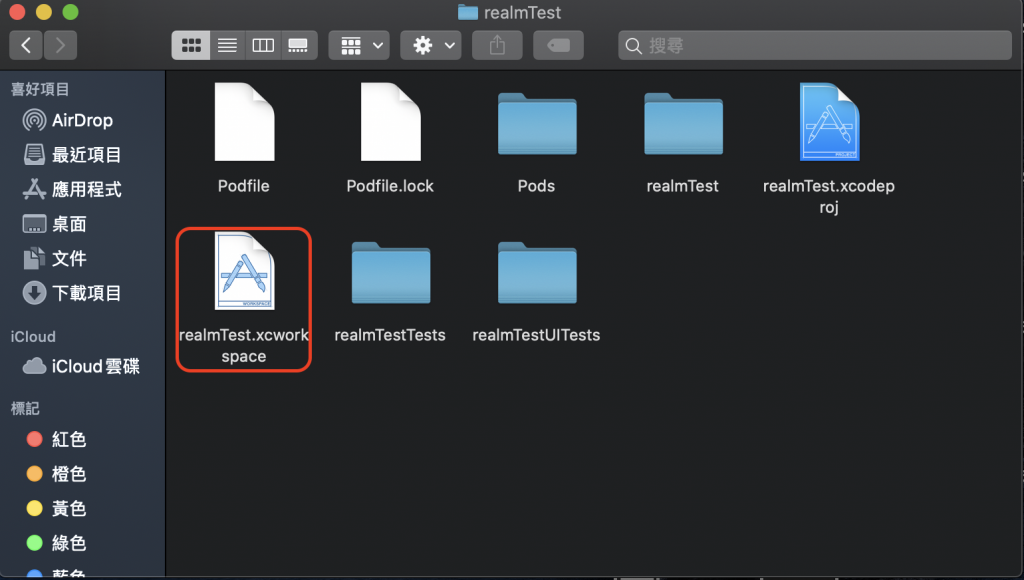
Task: Click the edit tags toolbar button
Action: [558, 45]
